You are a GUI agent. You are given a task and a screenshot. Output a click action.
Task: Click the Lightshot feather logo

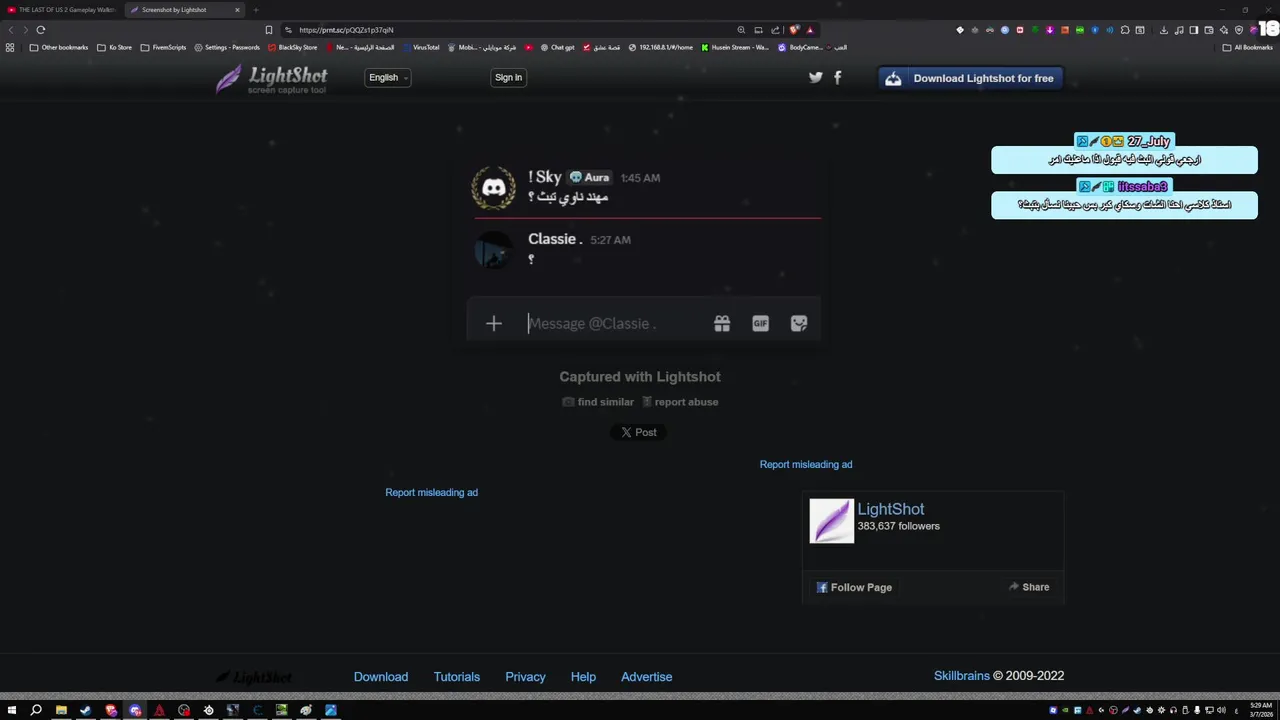tap(271, 79)
